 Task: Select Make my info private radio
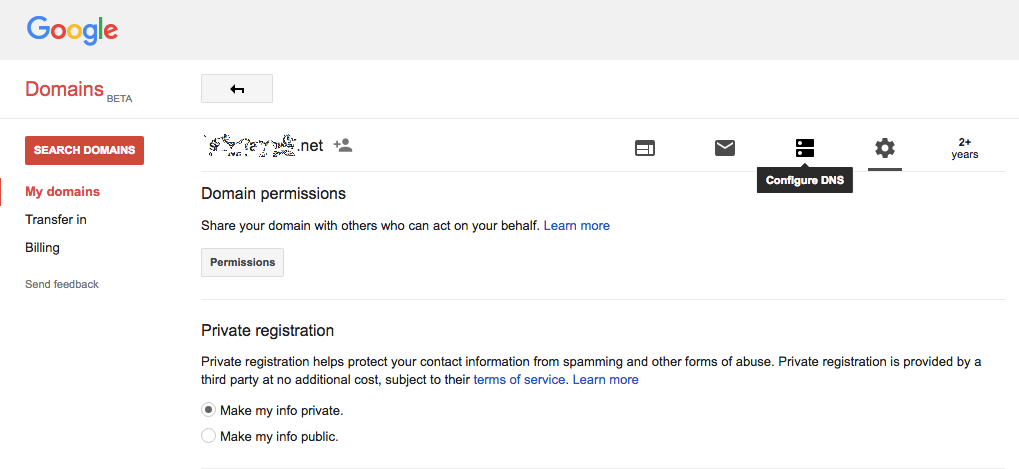click(x=209, y=411)
